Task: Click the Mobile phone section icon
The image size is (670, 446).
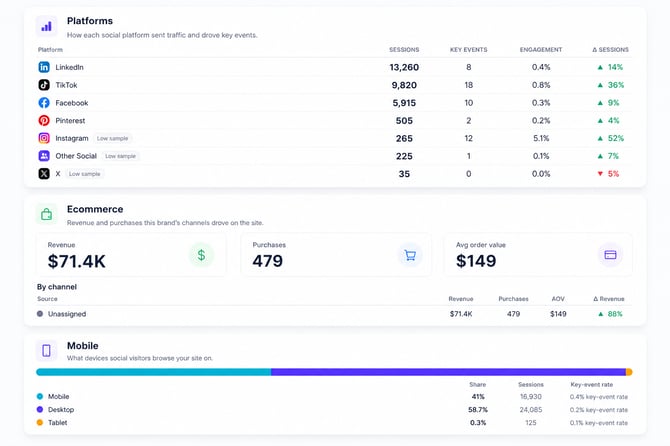Action: point(47,351)
